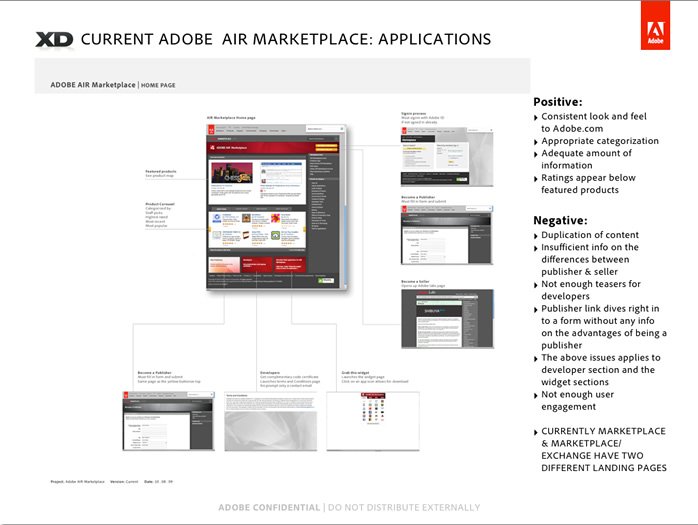Click the red Adobe logo in the slide corner

655,25
